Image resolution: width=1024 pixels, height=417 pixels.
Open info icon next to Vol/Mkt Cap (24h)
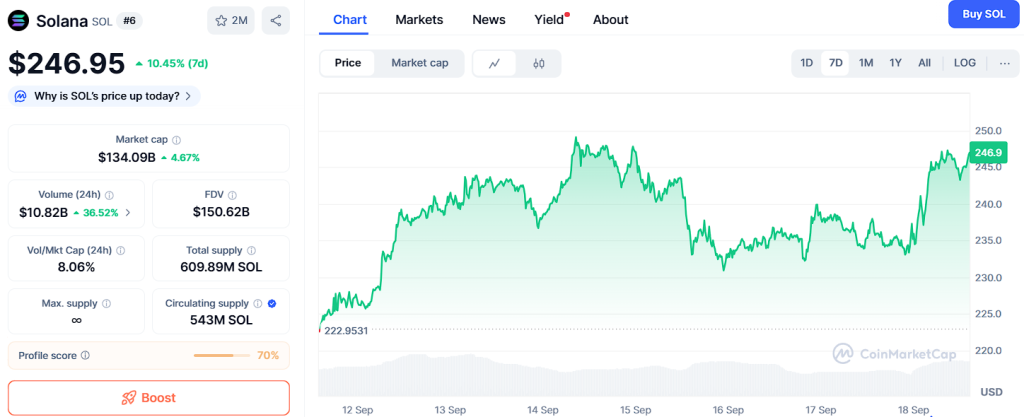pos(121,251)
